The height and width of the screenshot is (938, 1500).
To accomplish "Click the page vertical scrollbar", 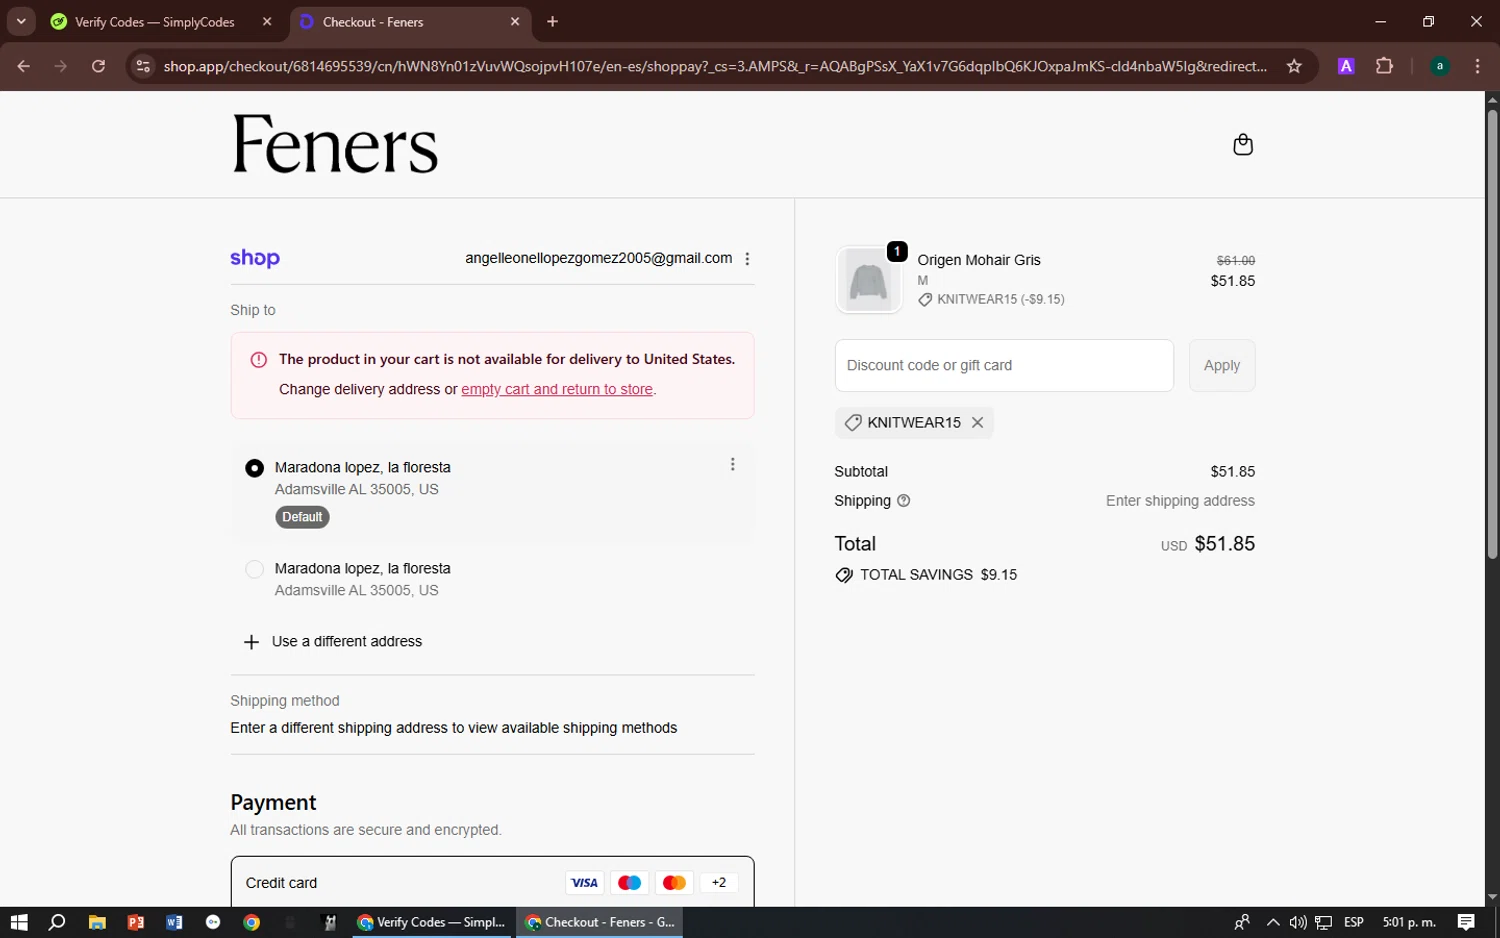I will click(1492, 334).
